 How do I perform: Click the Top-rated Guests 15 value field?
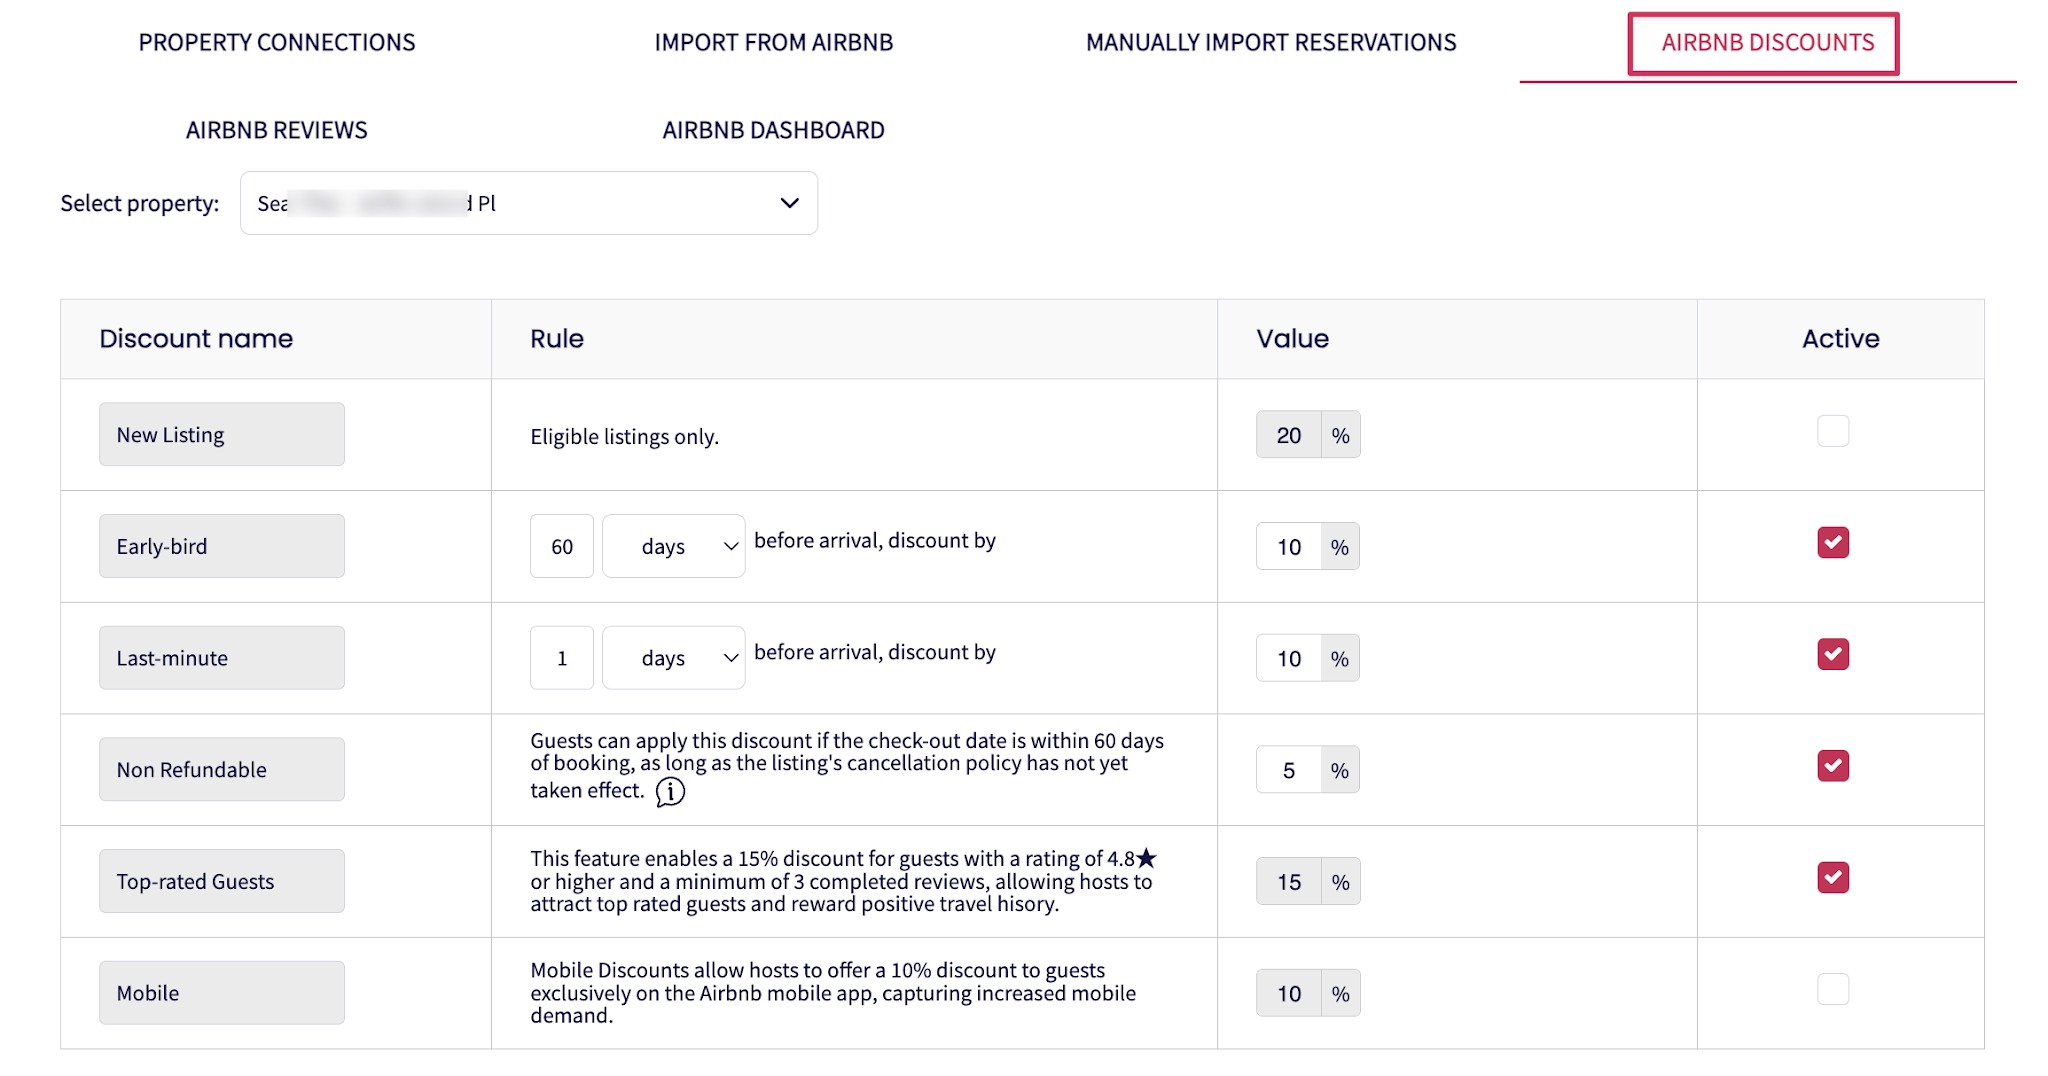1289,882
